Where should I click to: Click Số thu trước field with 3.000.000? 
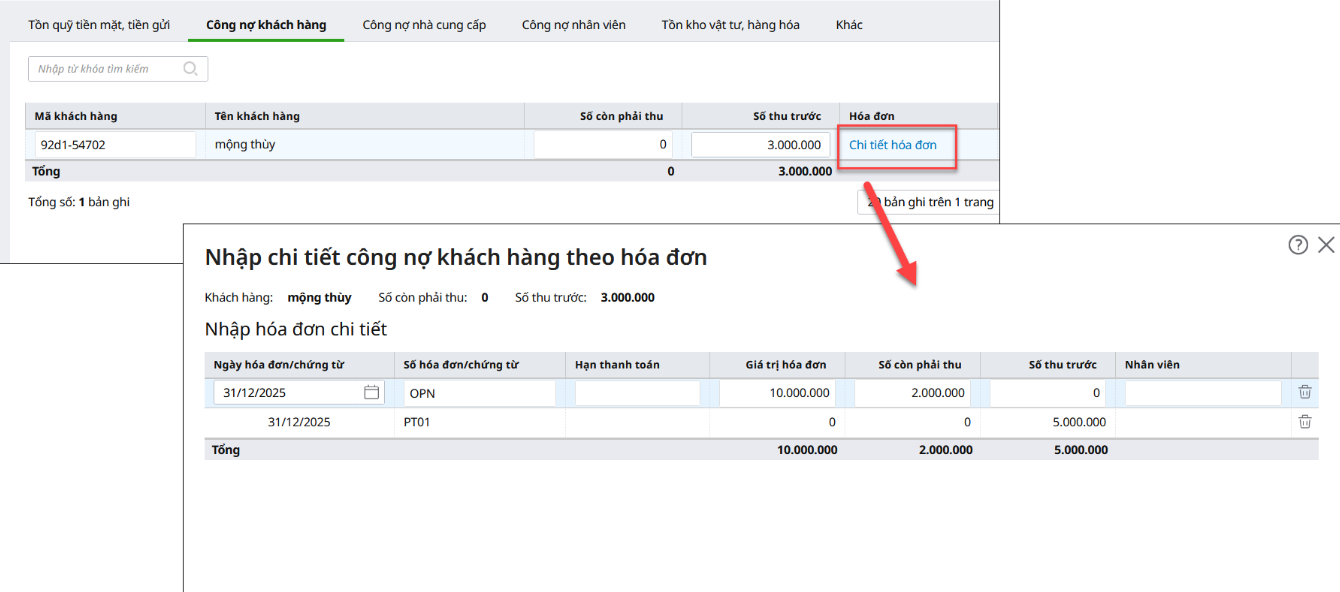click(x=759, y=145)
